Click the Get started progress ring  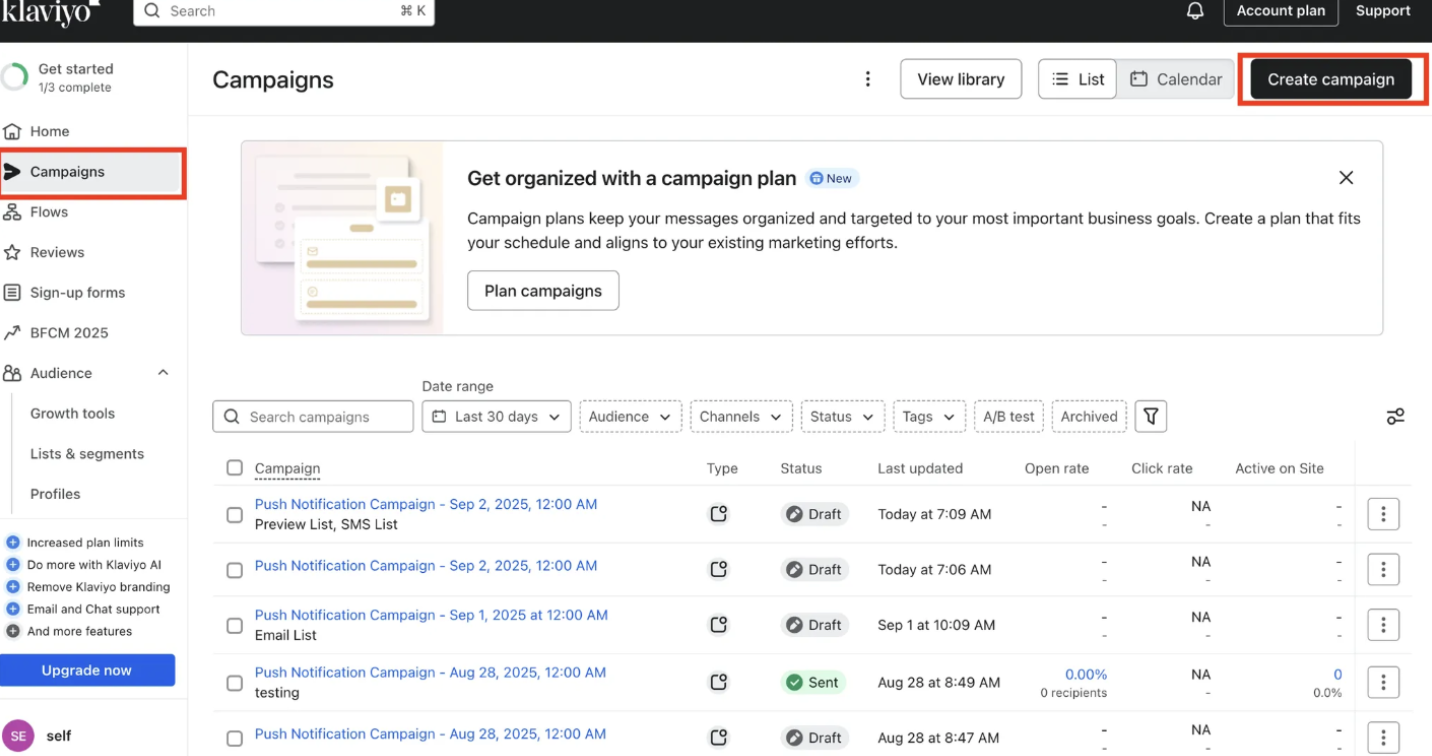pyautogui.click(x=15, y=78)
